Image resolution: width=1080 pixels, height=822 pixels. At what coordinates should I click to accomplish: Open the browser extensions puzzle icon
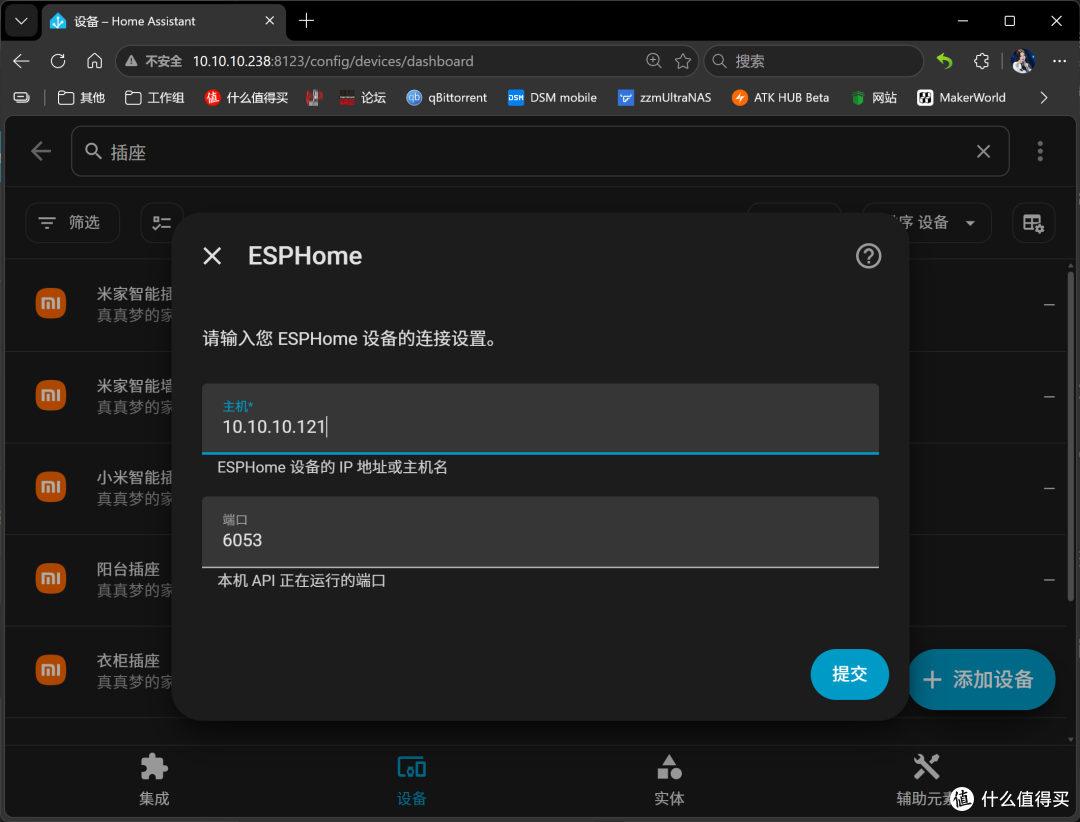pos(982,61)
